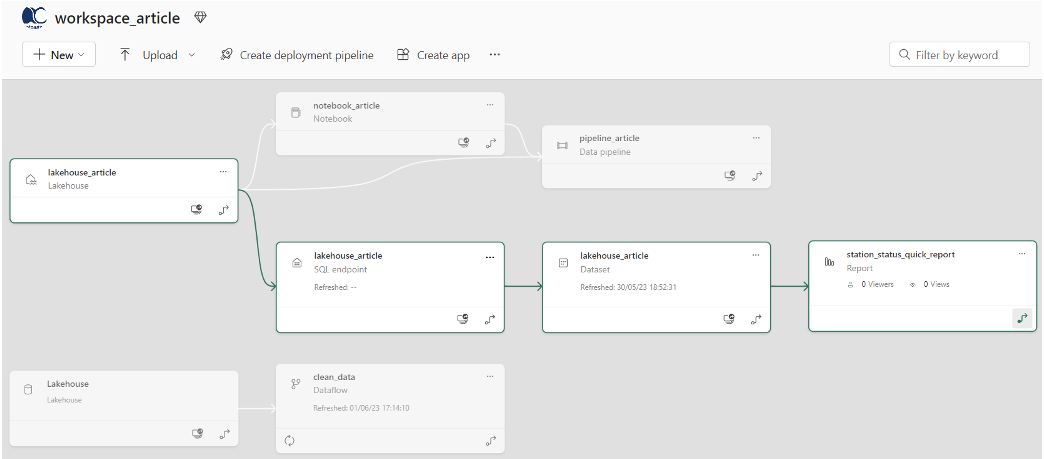Click the workspace_article logo icon
The image size is (1044, 459).
[x=33, y=17]
